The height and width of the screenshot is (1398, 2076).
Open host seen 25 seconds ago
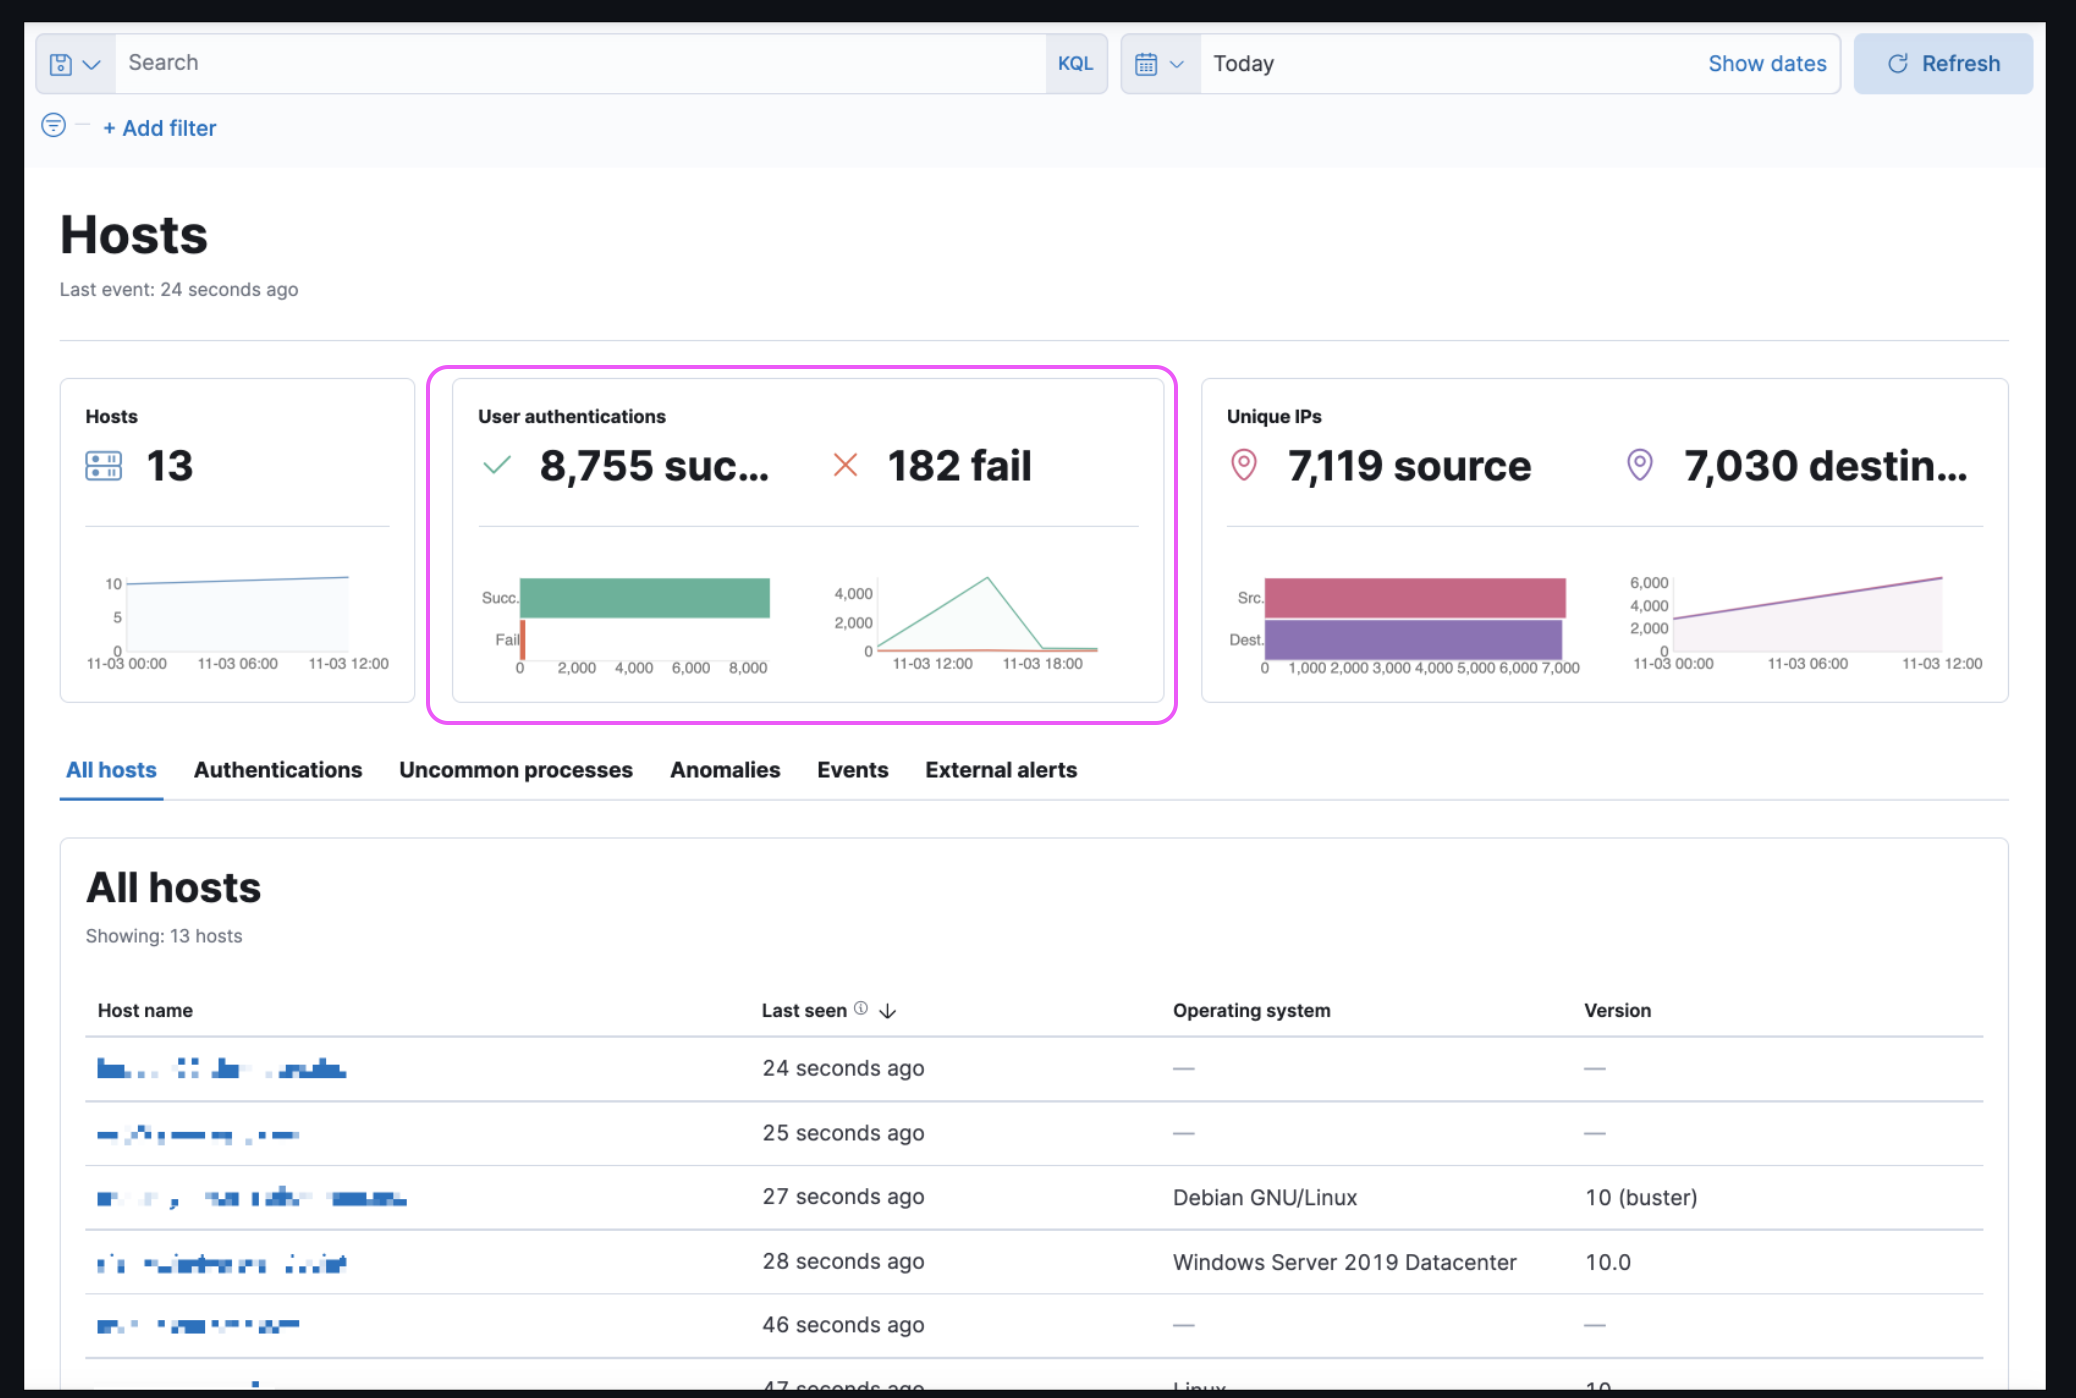[x=198, y=1134]
